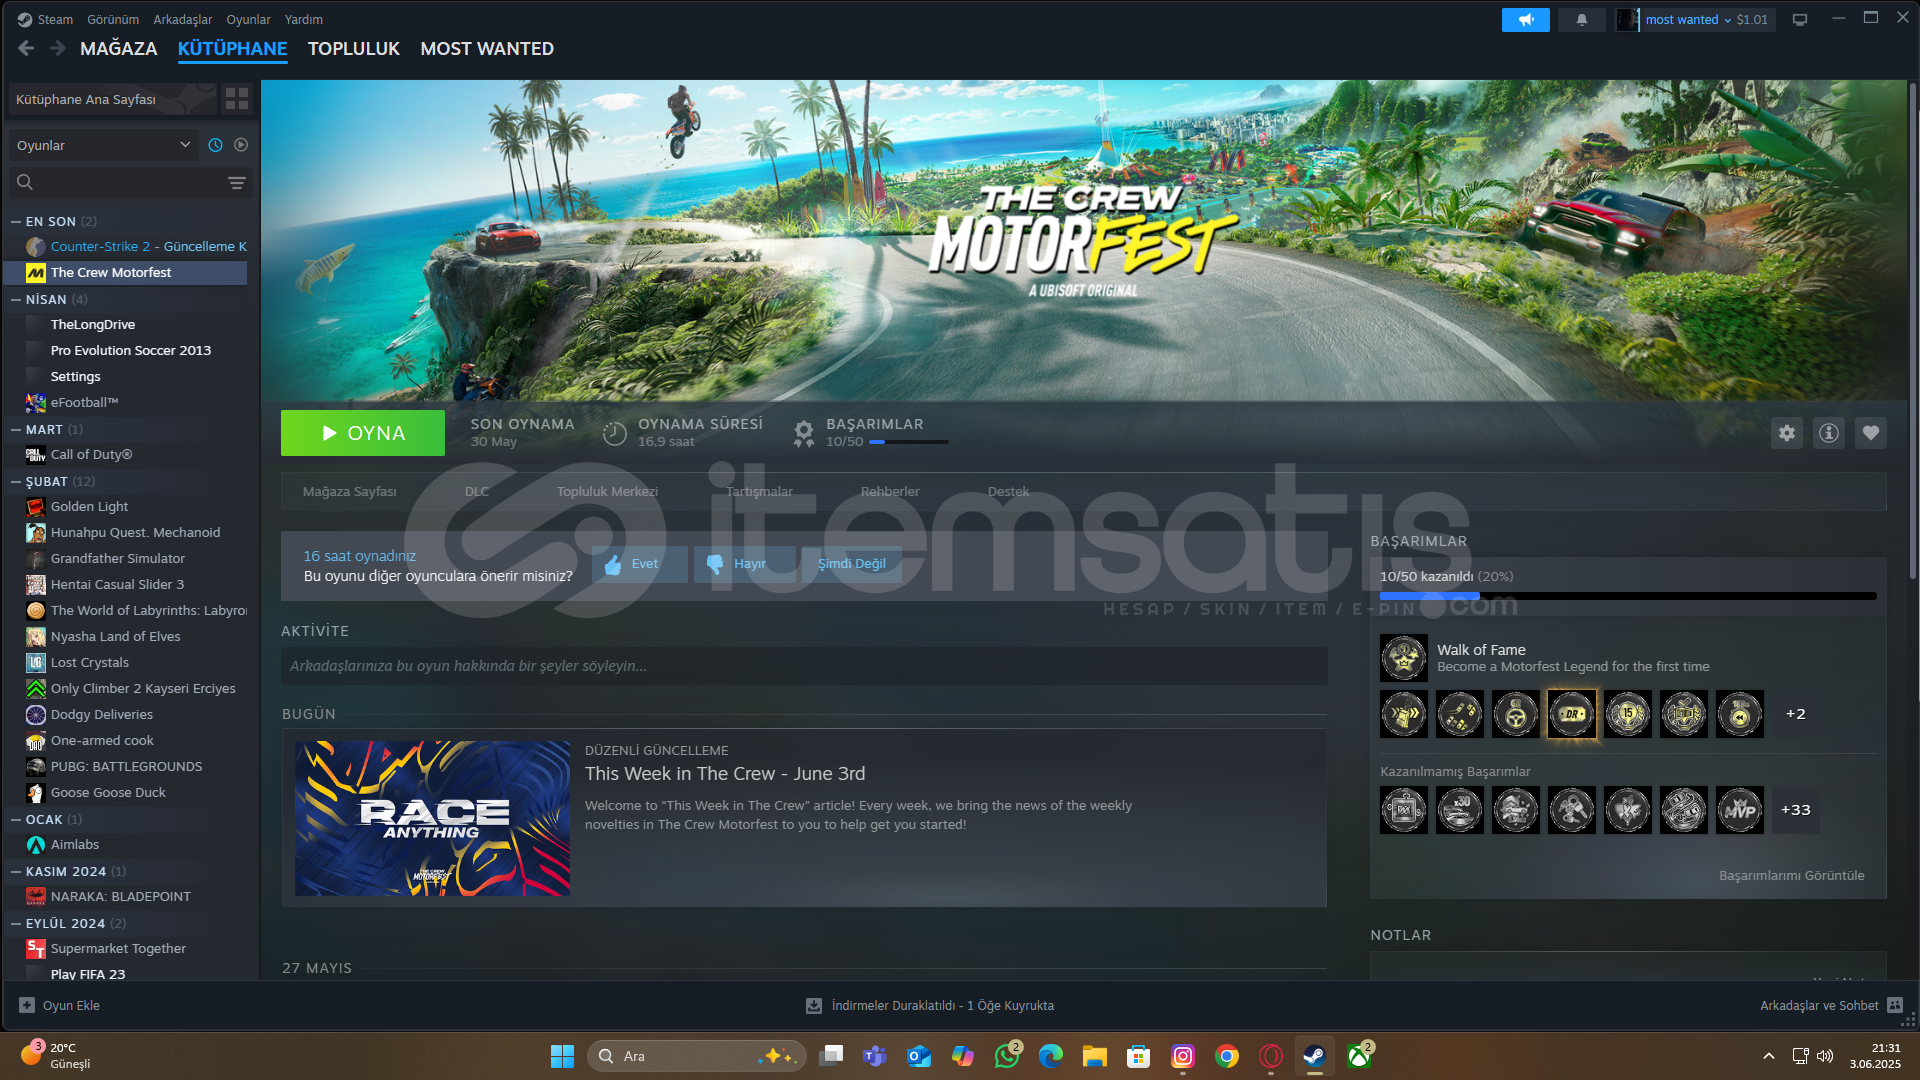Recommend the game with Evet thumbs up
This screenshot has width=1920, height=1080.
click(639, 564)
